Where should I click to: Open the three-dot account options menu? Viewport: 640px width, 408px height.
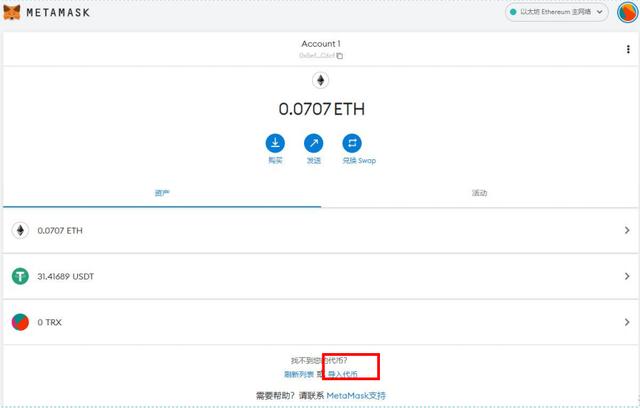628,49
